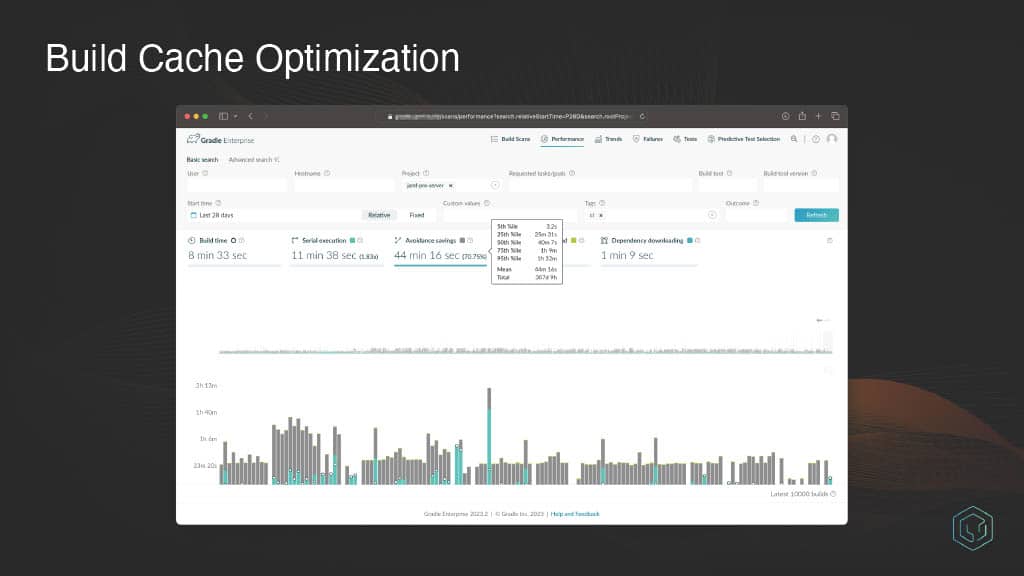
Task: Select the Avoidance savings metric
Action: (x=441, y=250)
